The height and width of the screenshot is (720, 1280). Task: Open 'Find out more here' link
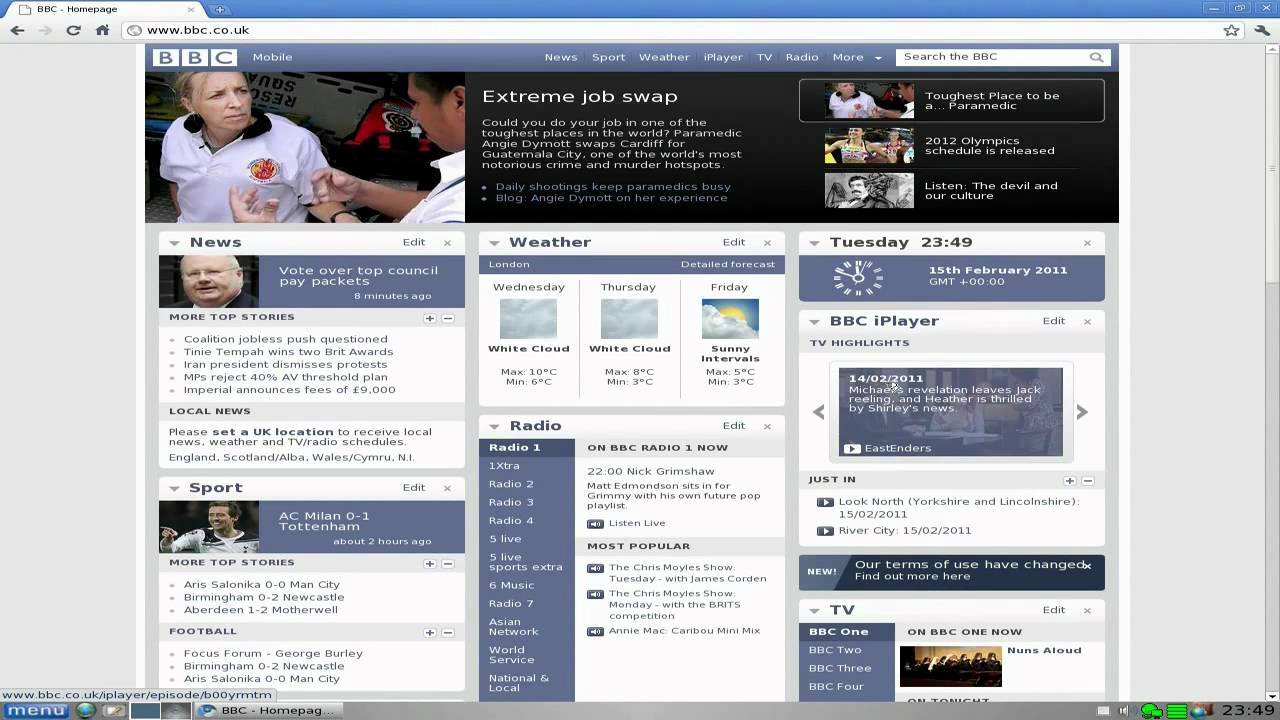coord(912,576)
